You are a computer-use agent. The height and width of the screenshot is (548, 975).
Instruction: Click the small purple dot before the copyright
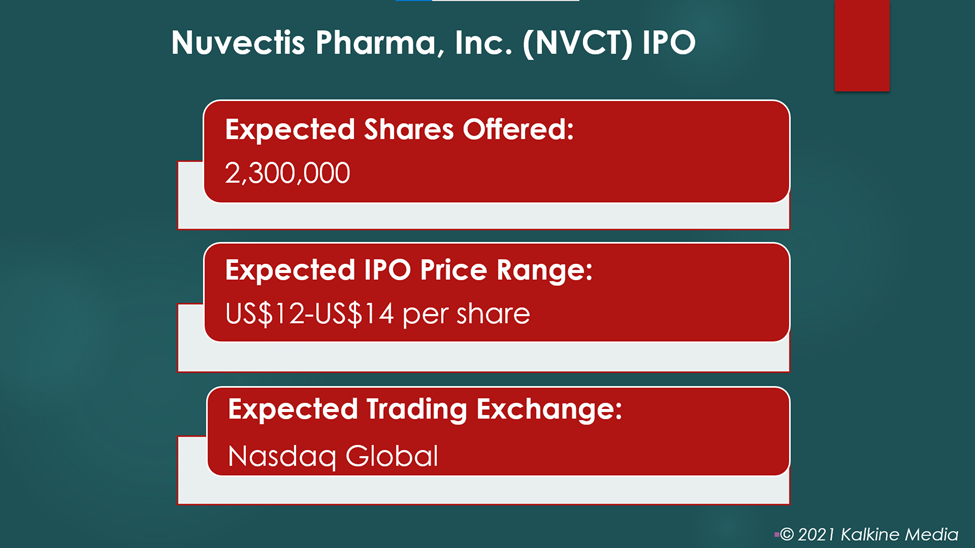click(x=777, y=534)
